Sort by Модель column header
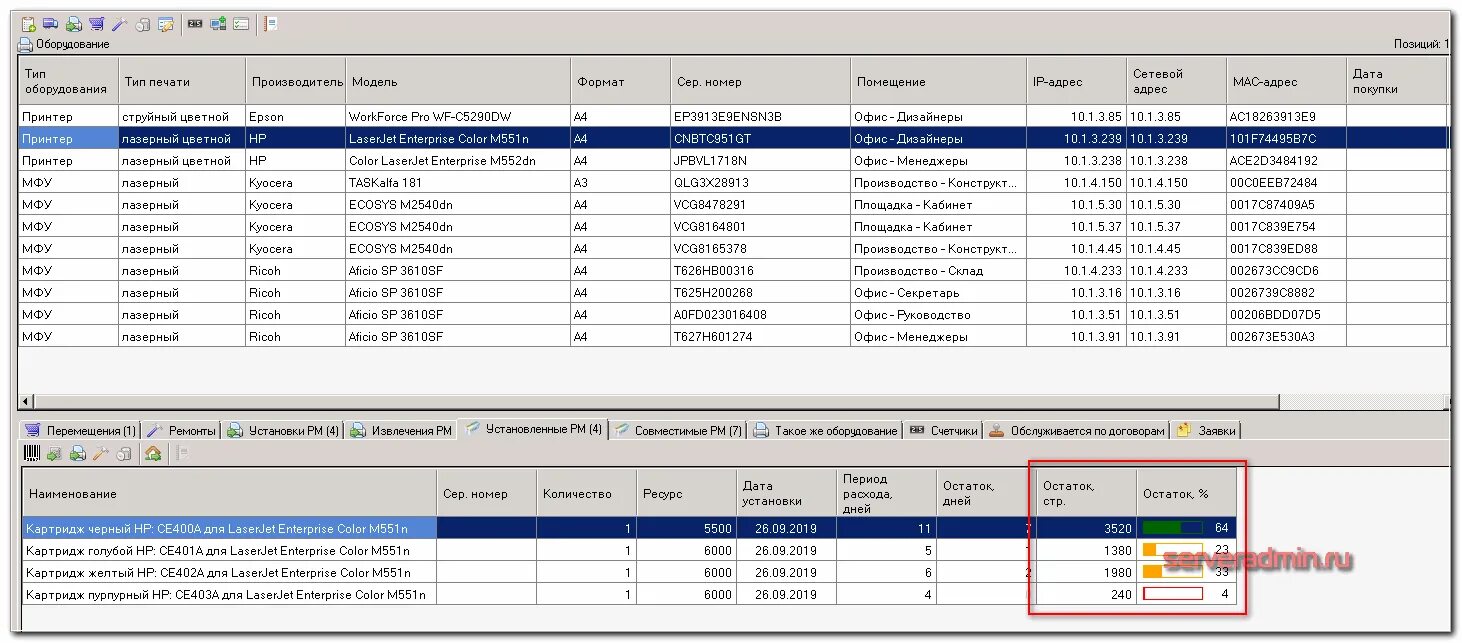Screen dimensions: 1462x643 [458, 81]
